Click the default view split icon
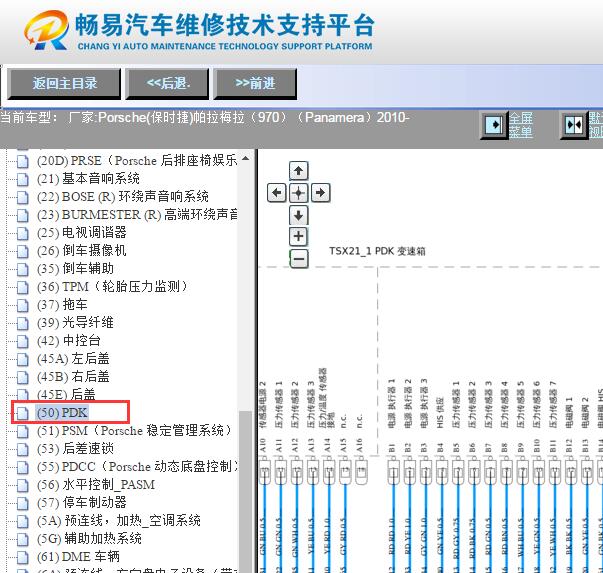Screen dimensions: 603x573 [x=574, y=125]
